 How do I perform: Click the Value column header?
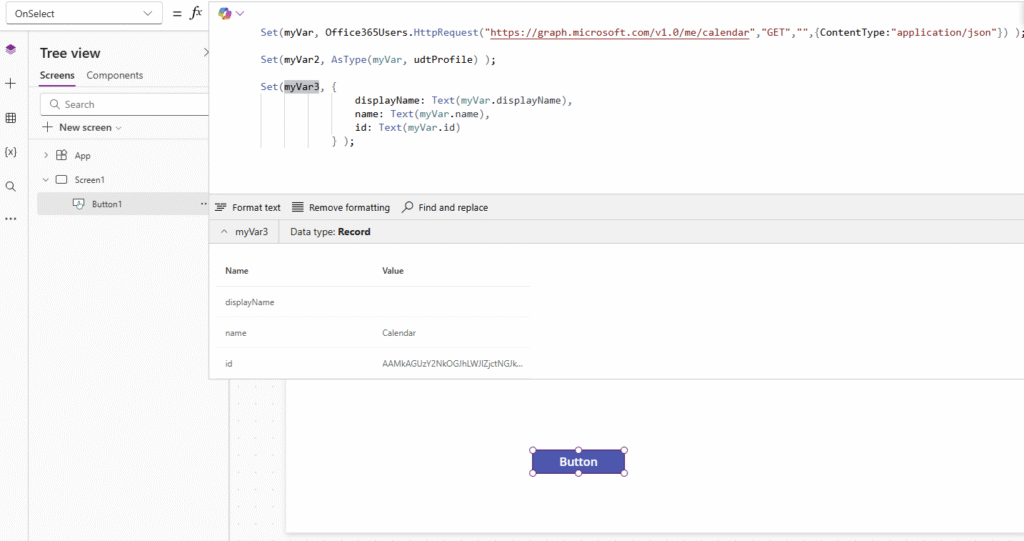(x=392, y=270)
